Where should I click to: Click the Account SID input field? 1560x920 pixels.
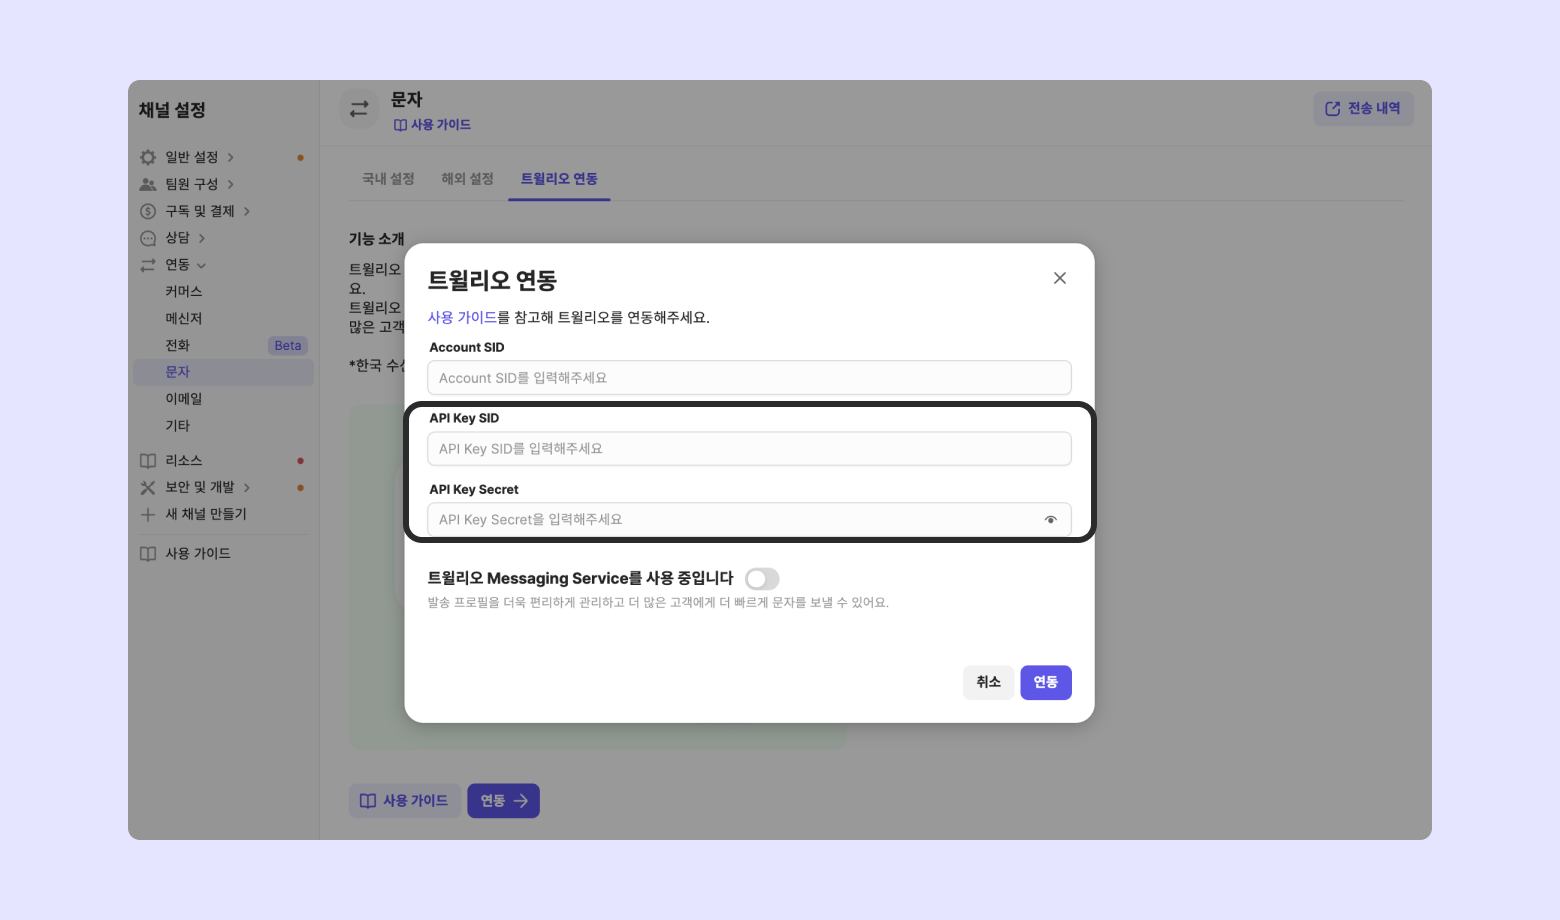(749, 378)
